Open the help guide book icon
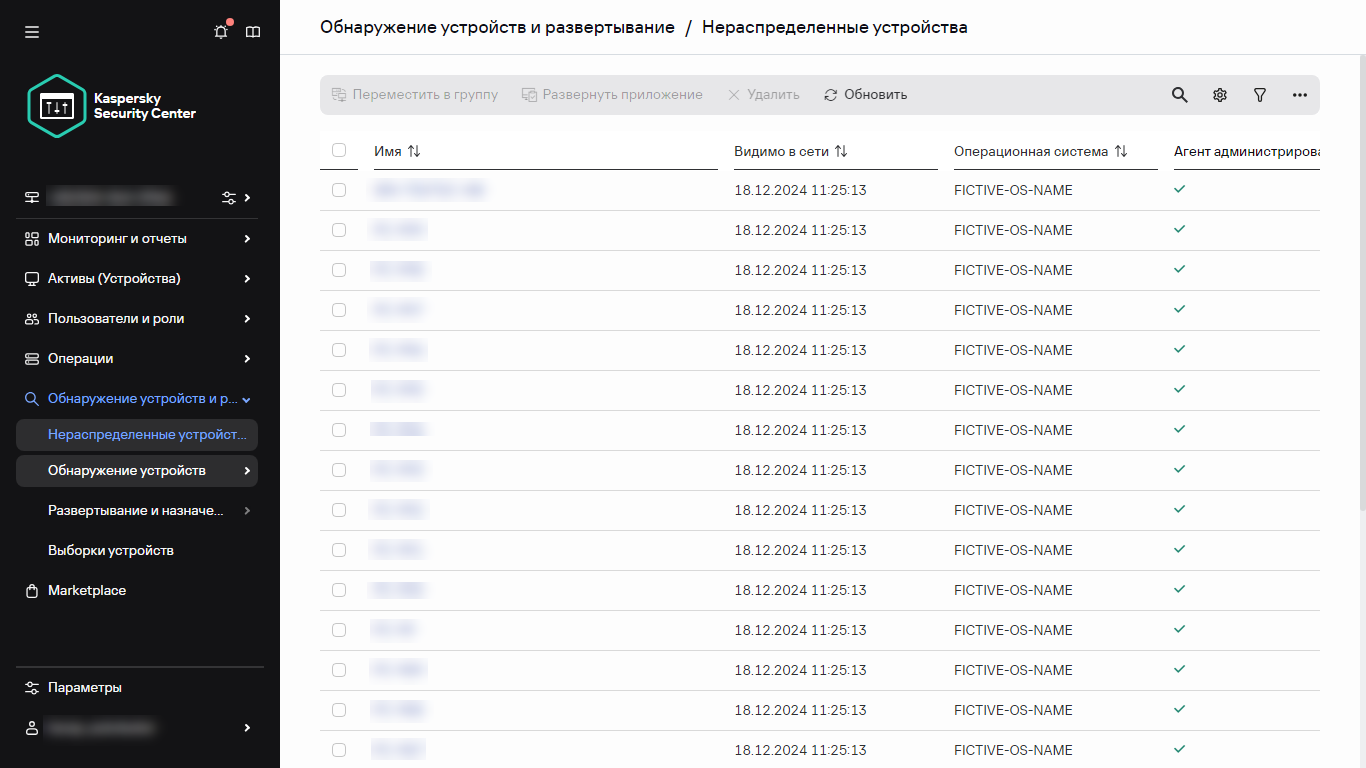Image resolution: width=1366 pixels, height=768 pixels. (253, 31)
